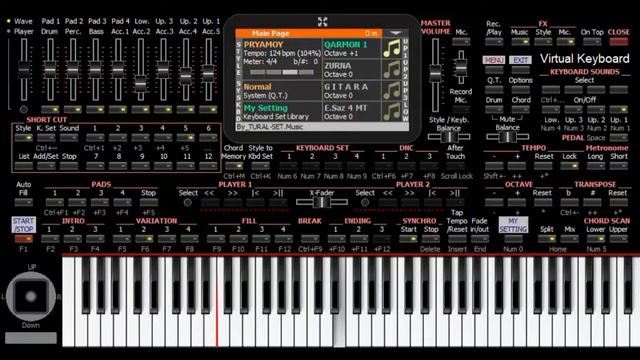Image resolution: width=640 pixels, height=360 pixels.
Task: Click the Tempo minus button
Action: pos(494,166)
